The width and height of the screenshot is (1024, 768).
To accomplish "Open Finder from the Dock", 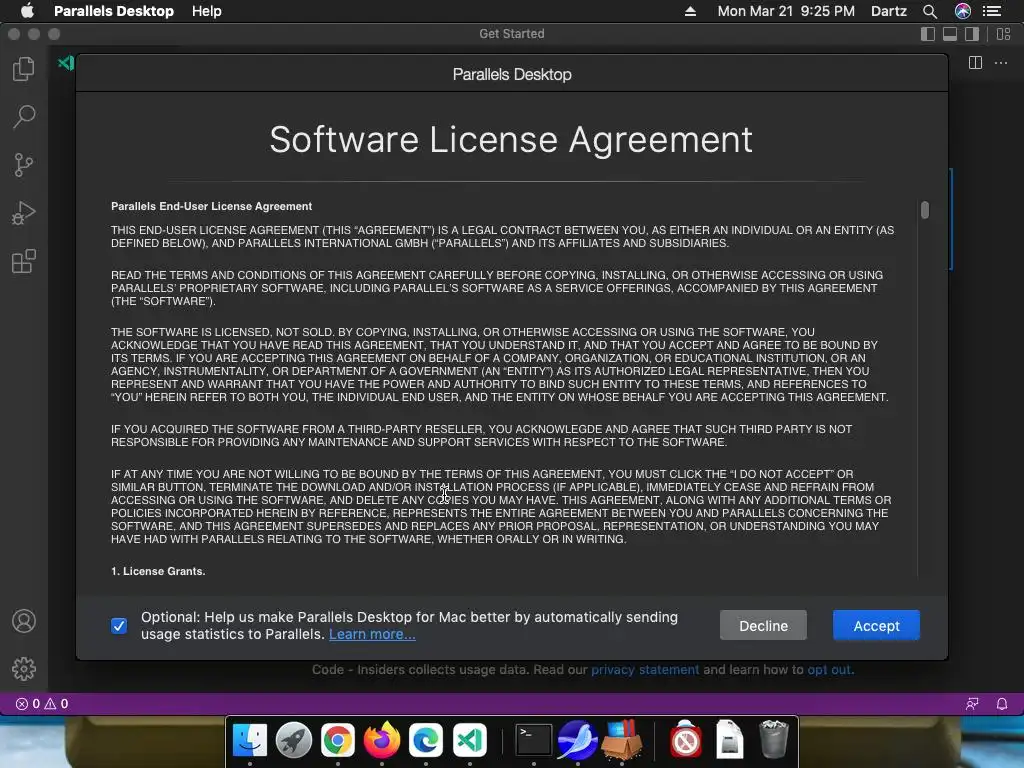I will (250, 740).
